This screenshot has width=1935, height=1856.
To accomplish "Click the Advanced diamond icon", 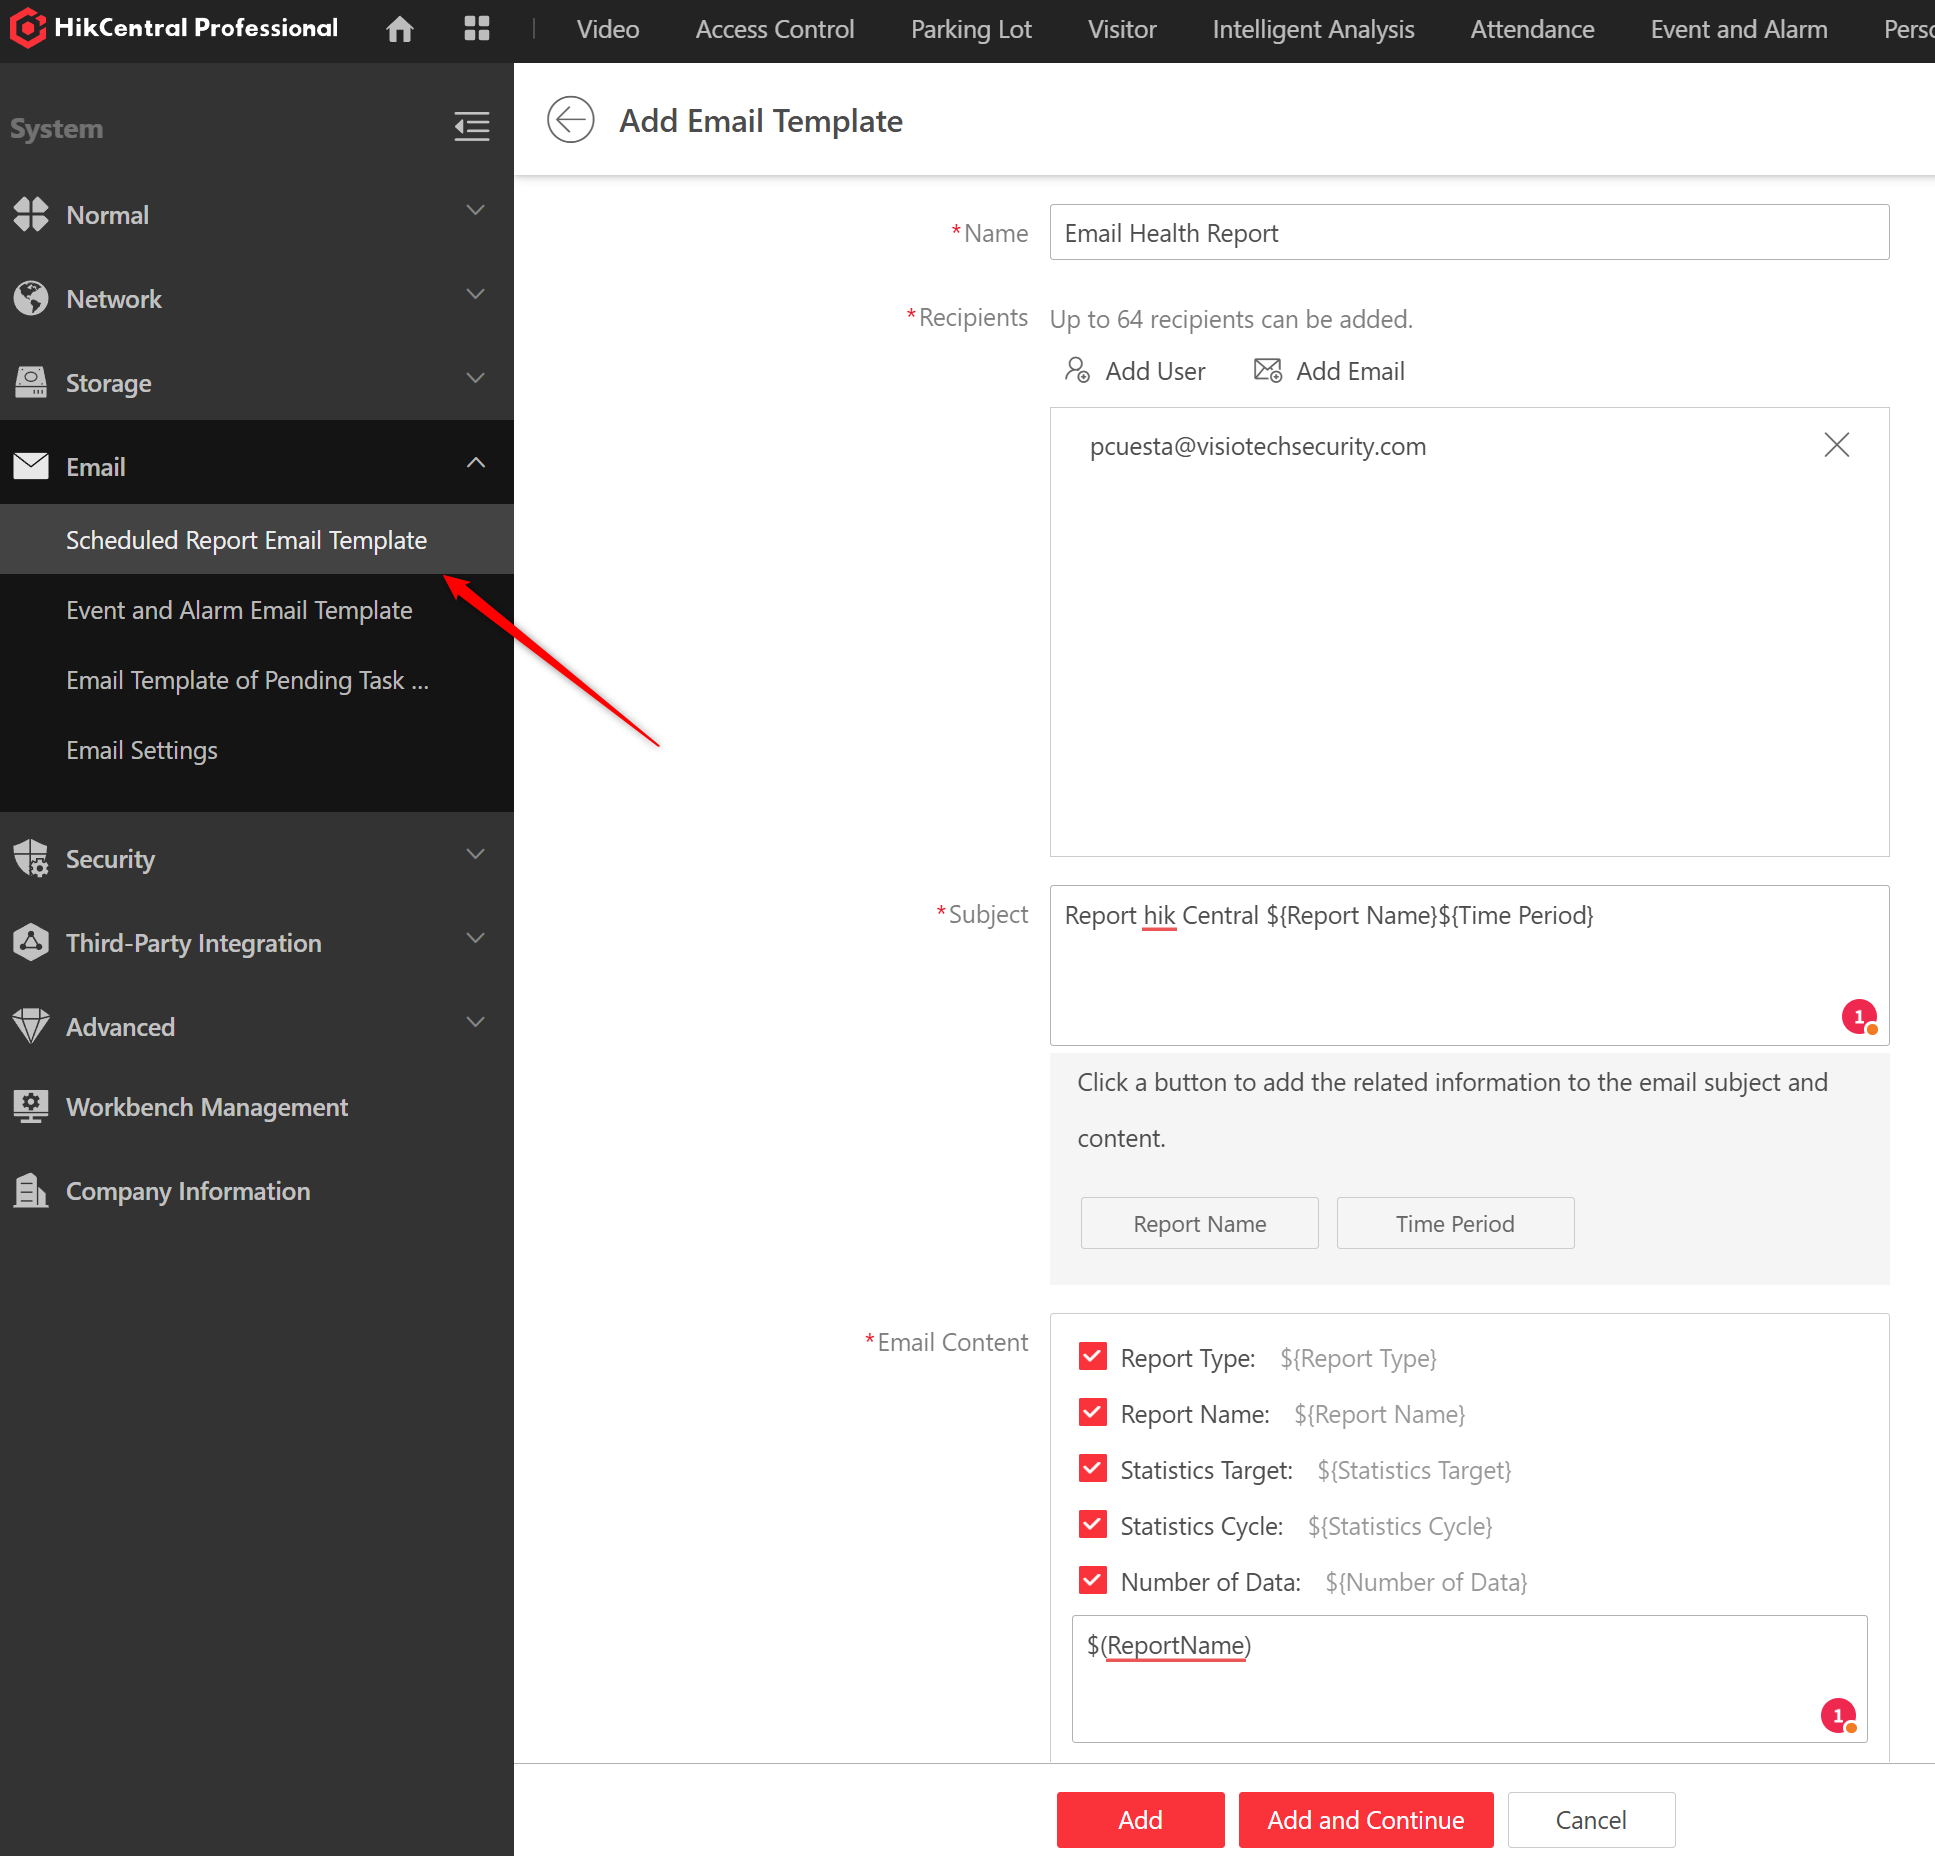I will pyautogui.click(x=31, y=1026).
